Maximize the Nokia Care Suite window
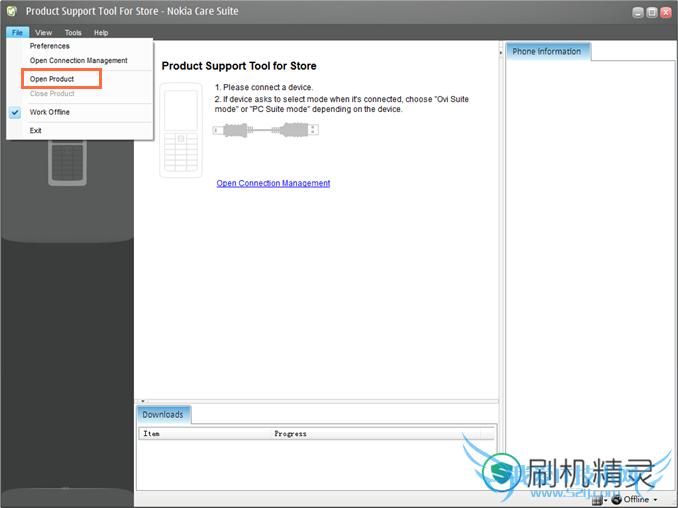 [x=652, y=13]
